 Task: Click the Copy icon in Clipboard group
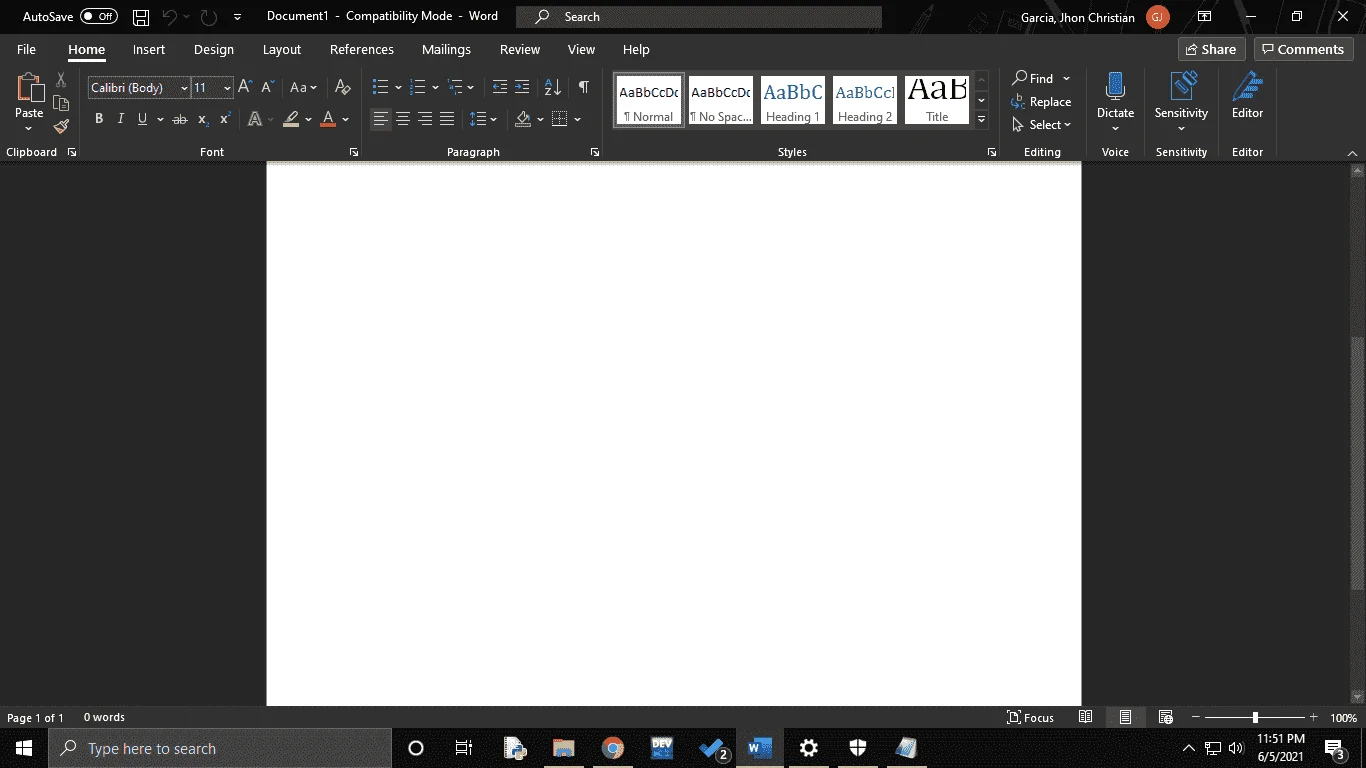61,103
